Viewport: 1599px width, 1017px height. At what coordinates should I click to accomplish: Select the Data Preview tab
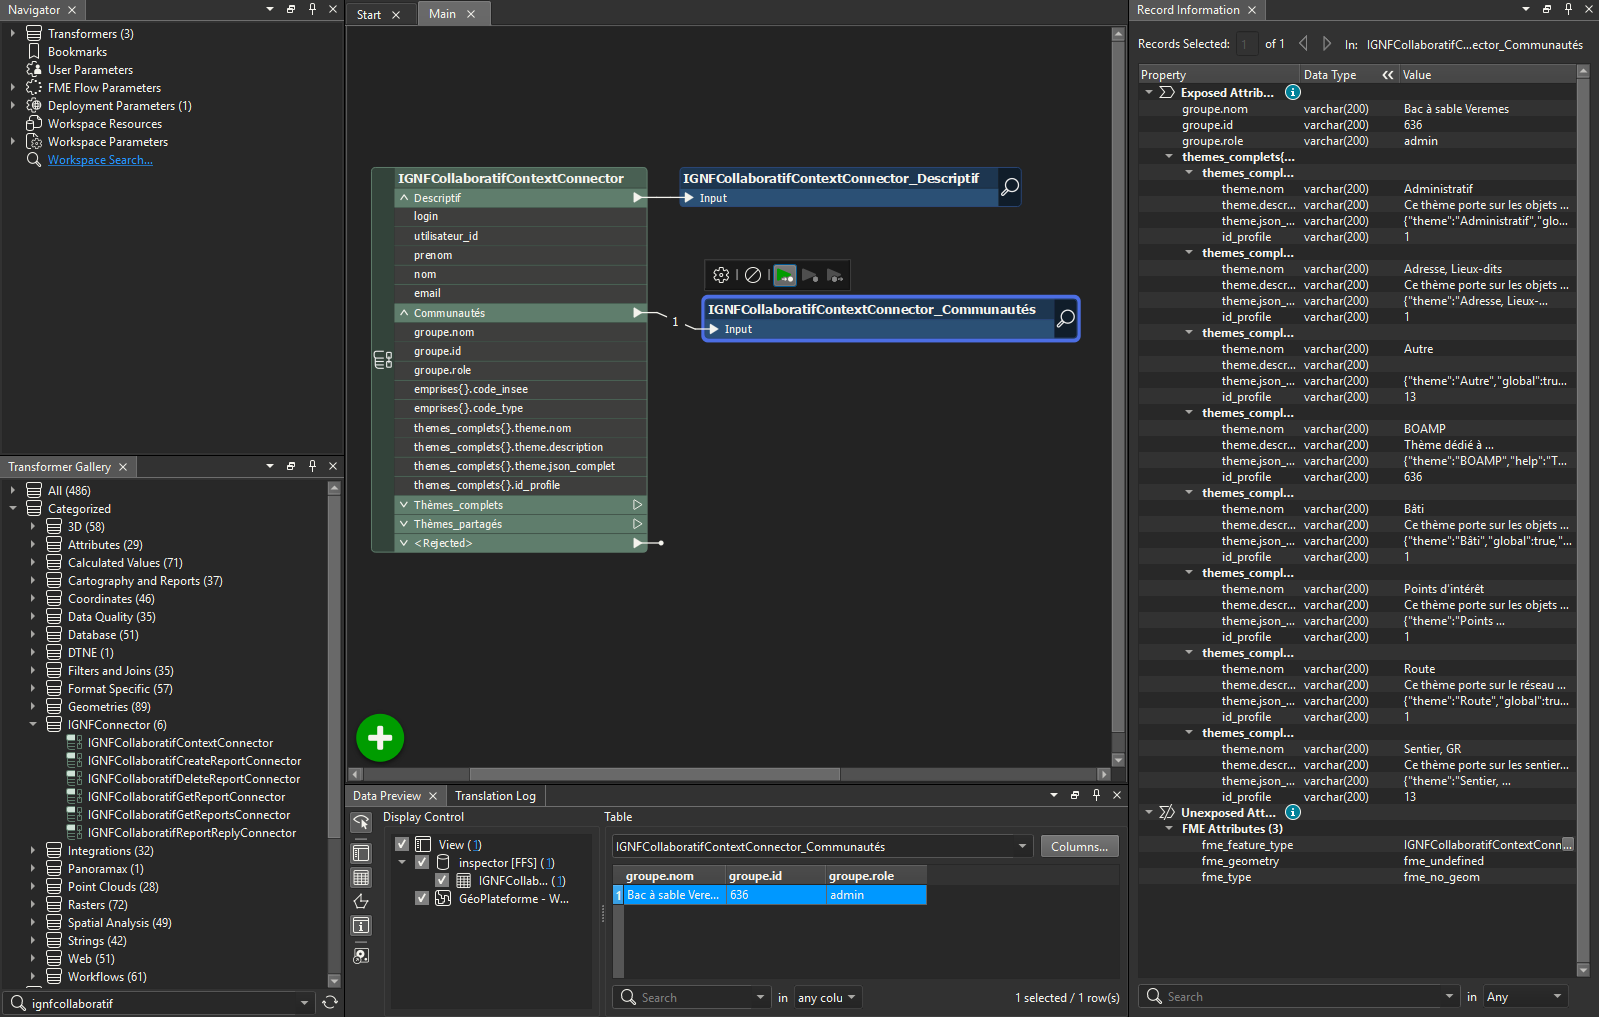click(387, 796)
